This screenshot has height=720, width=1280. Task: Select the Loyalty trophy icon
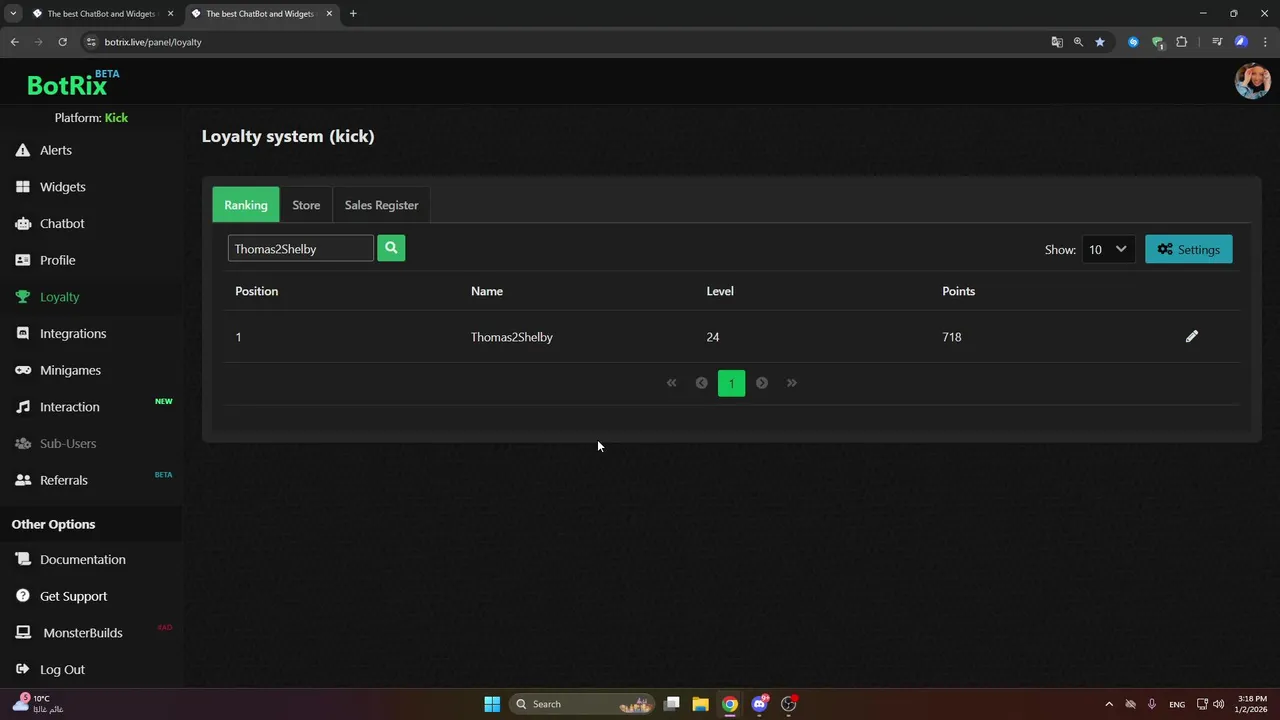22,297
